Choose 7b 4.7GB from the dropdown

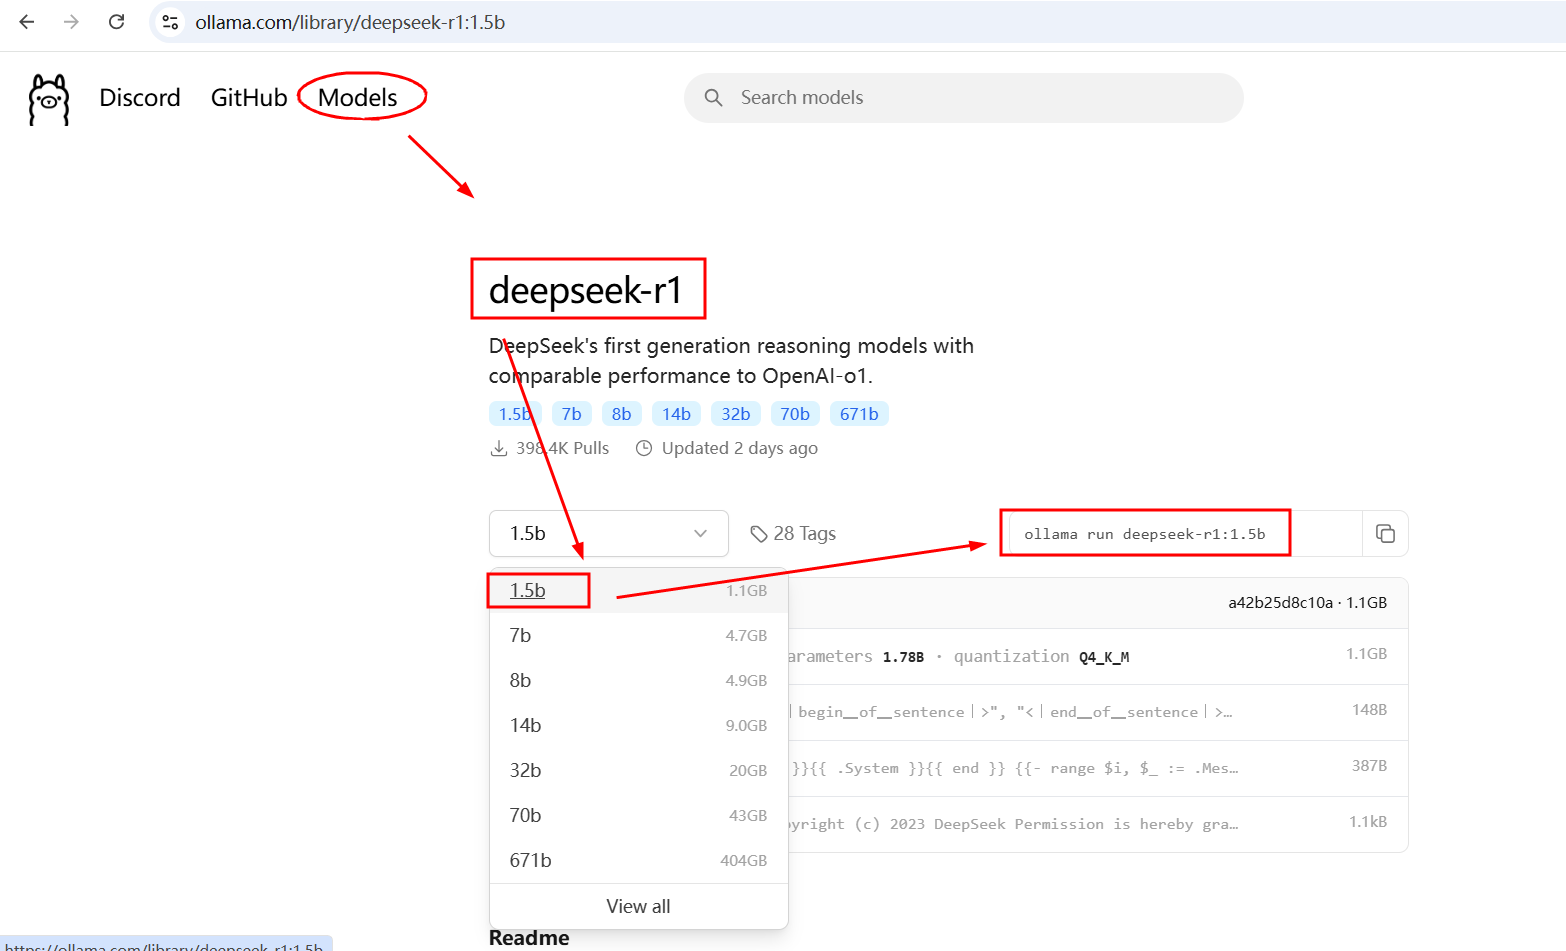click(x=639, y=635)
